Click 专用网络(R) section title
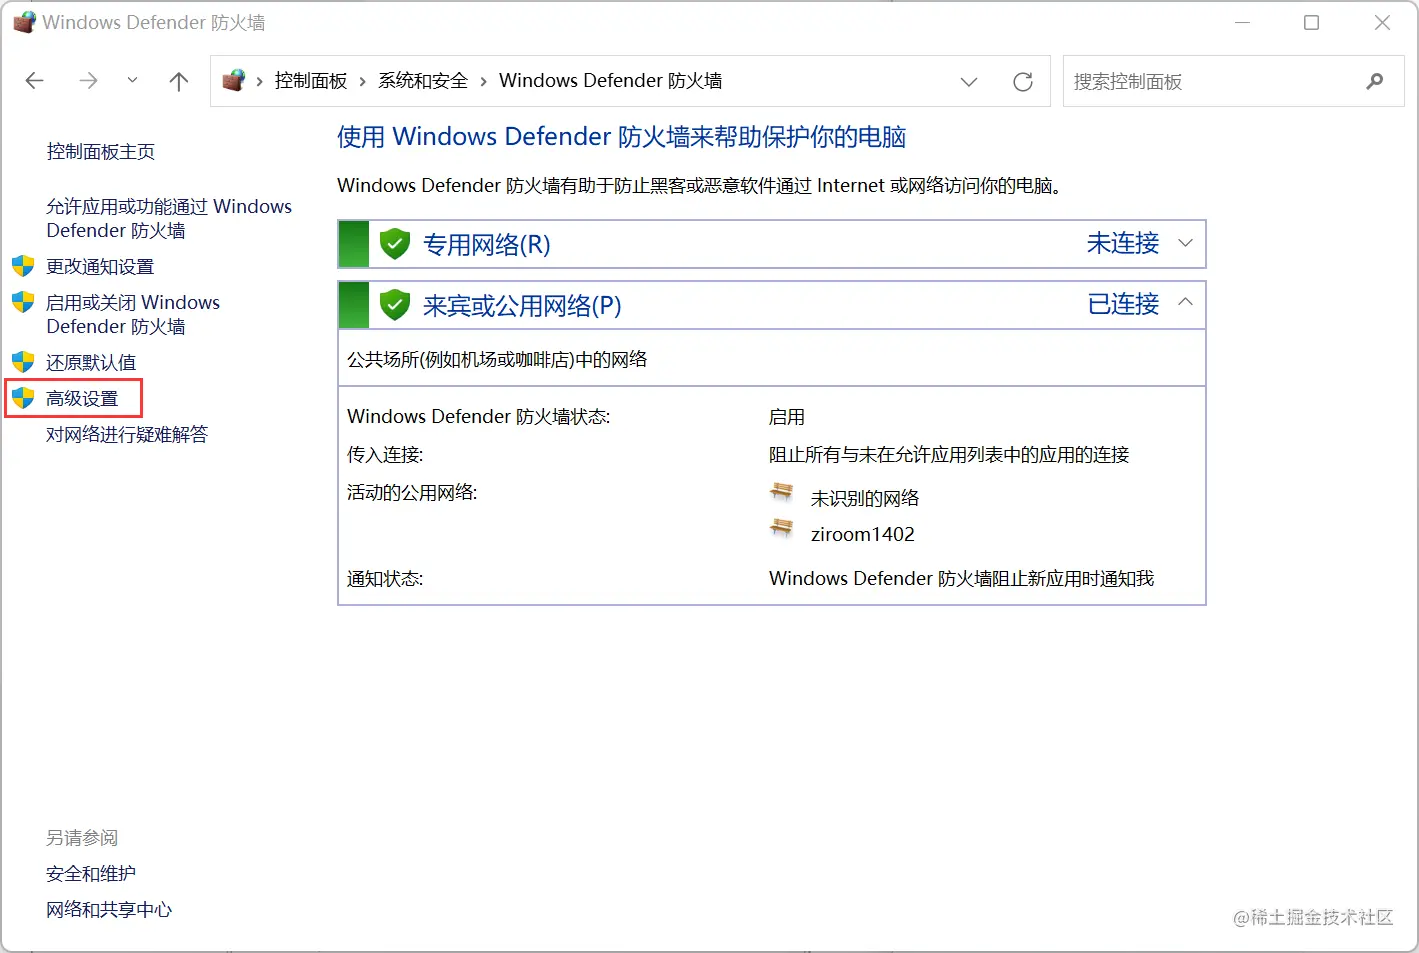Screen dimensions: 1419x953 pos(487,245)
